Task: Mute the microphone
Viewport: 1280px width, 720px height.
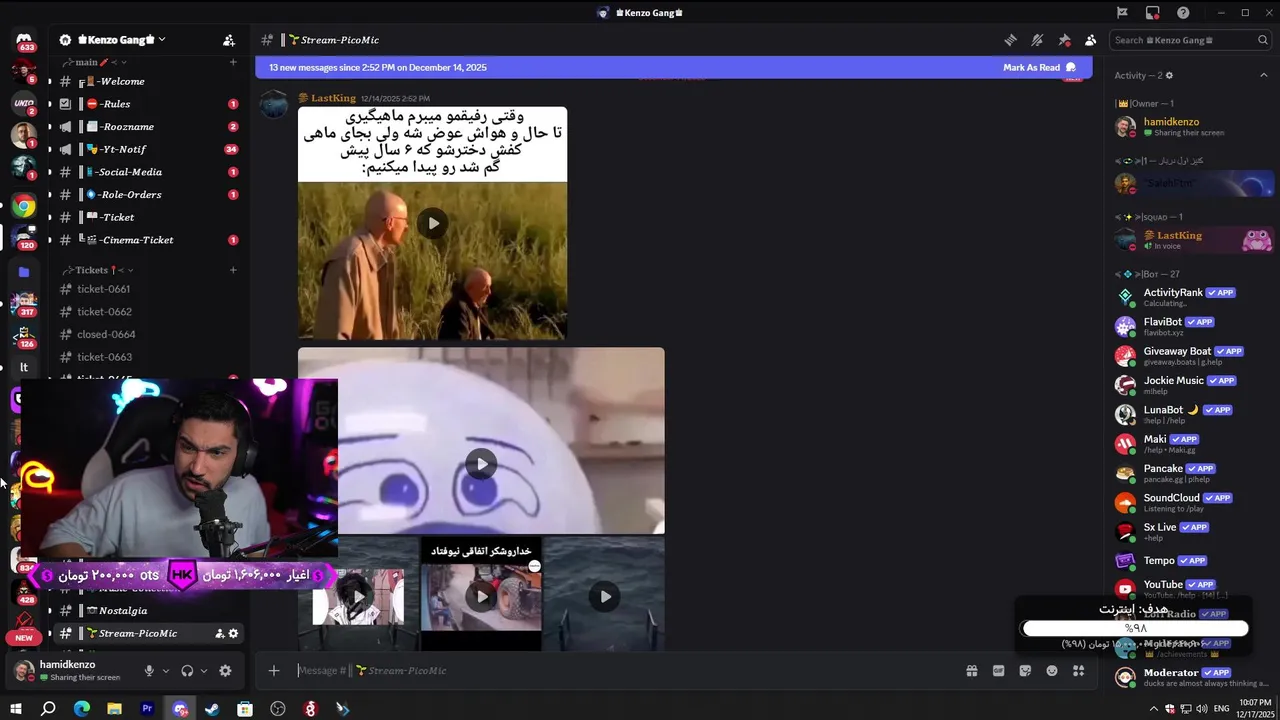Action: click(149, 671)
